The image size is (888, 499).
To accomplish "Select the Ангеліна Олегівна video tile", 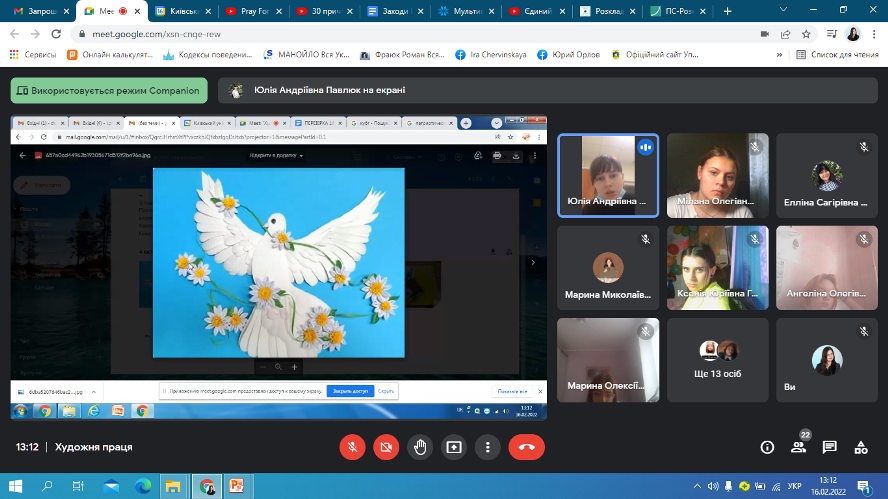I will coord(827,268).
